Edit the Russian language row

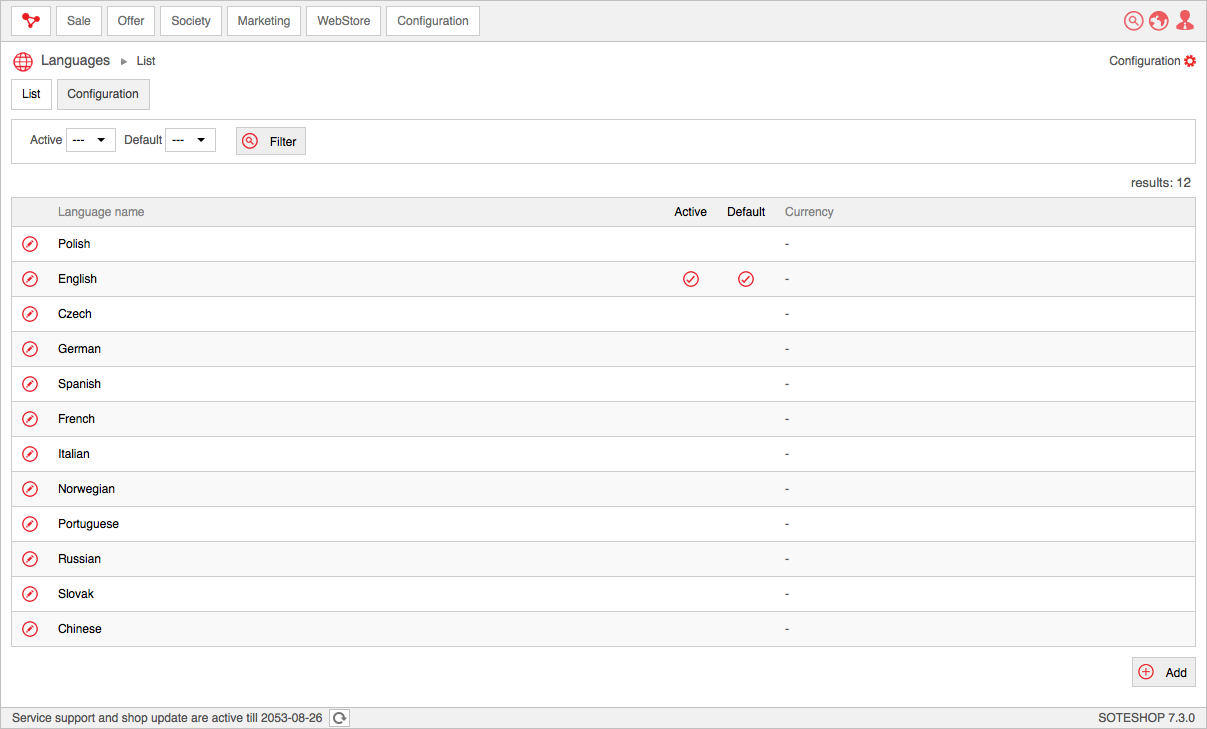30,559
